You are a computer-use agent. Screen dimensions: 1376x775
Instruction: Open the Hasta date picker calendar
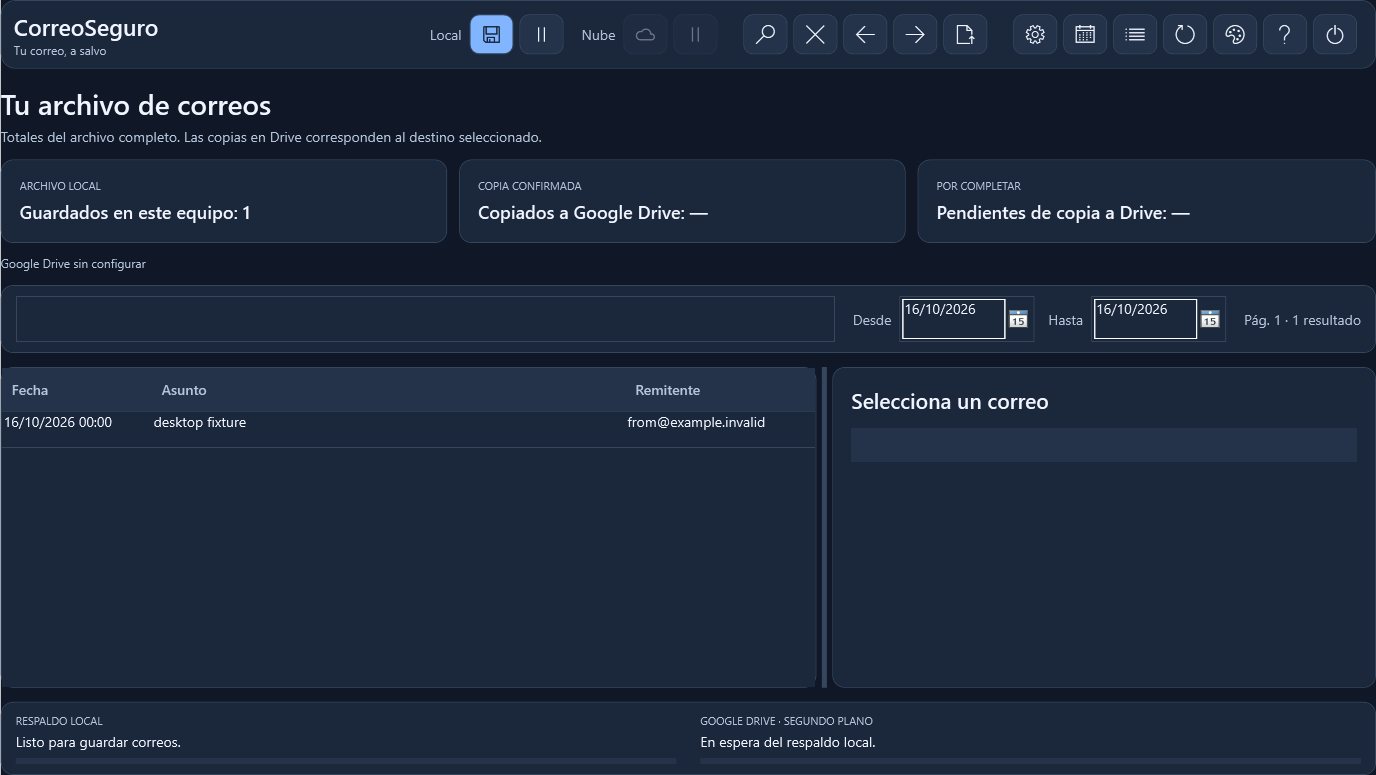1210,319
